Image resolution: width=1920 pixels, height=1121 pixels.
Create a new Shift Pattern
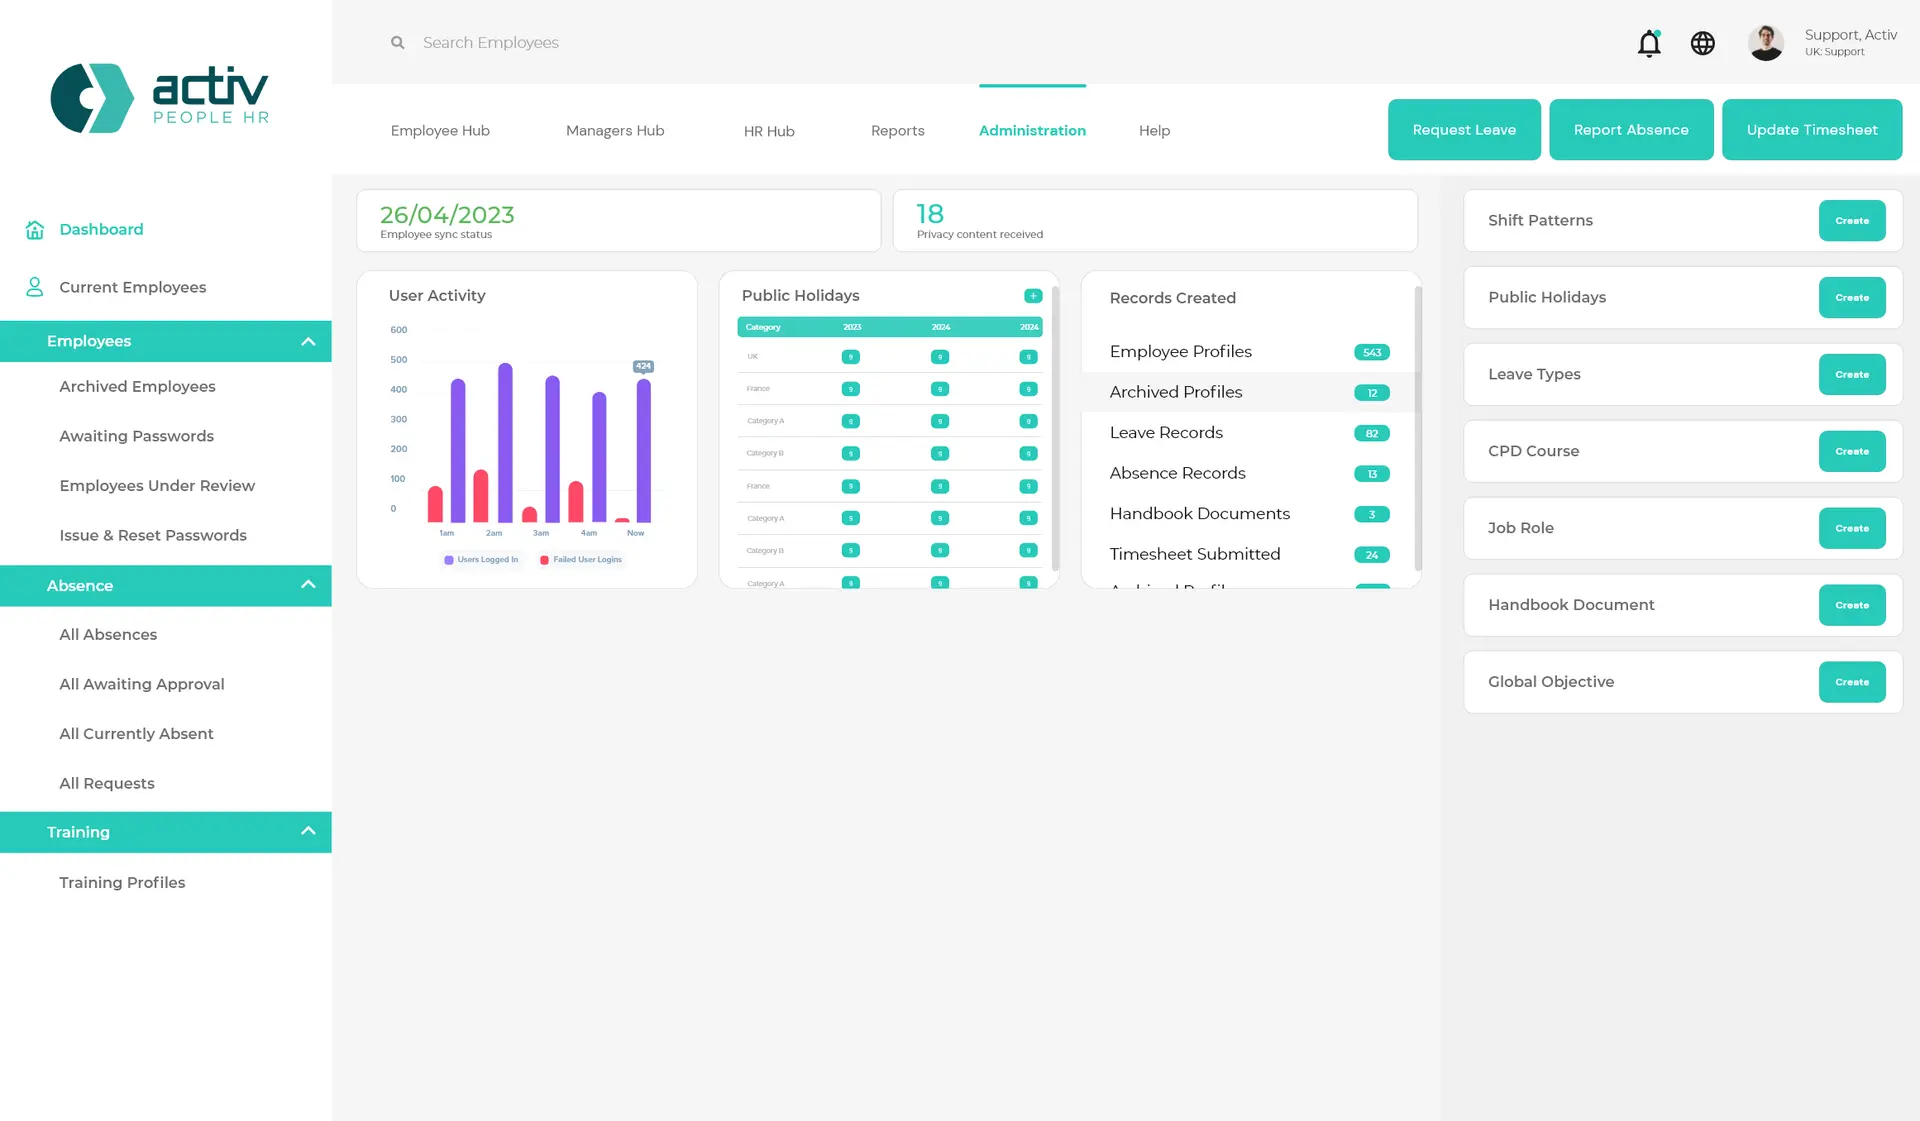tap(1851, 221)
